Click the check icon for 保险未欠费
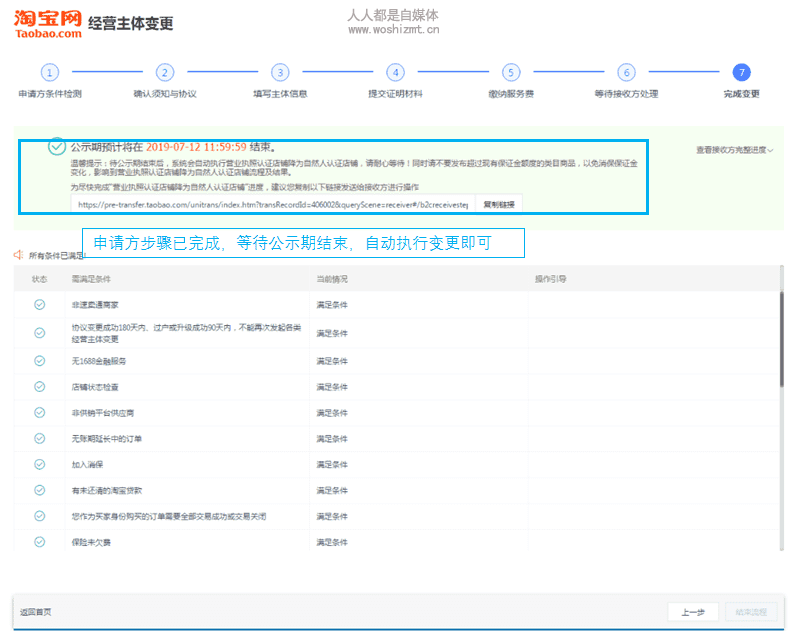 click(40, 541)
